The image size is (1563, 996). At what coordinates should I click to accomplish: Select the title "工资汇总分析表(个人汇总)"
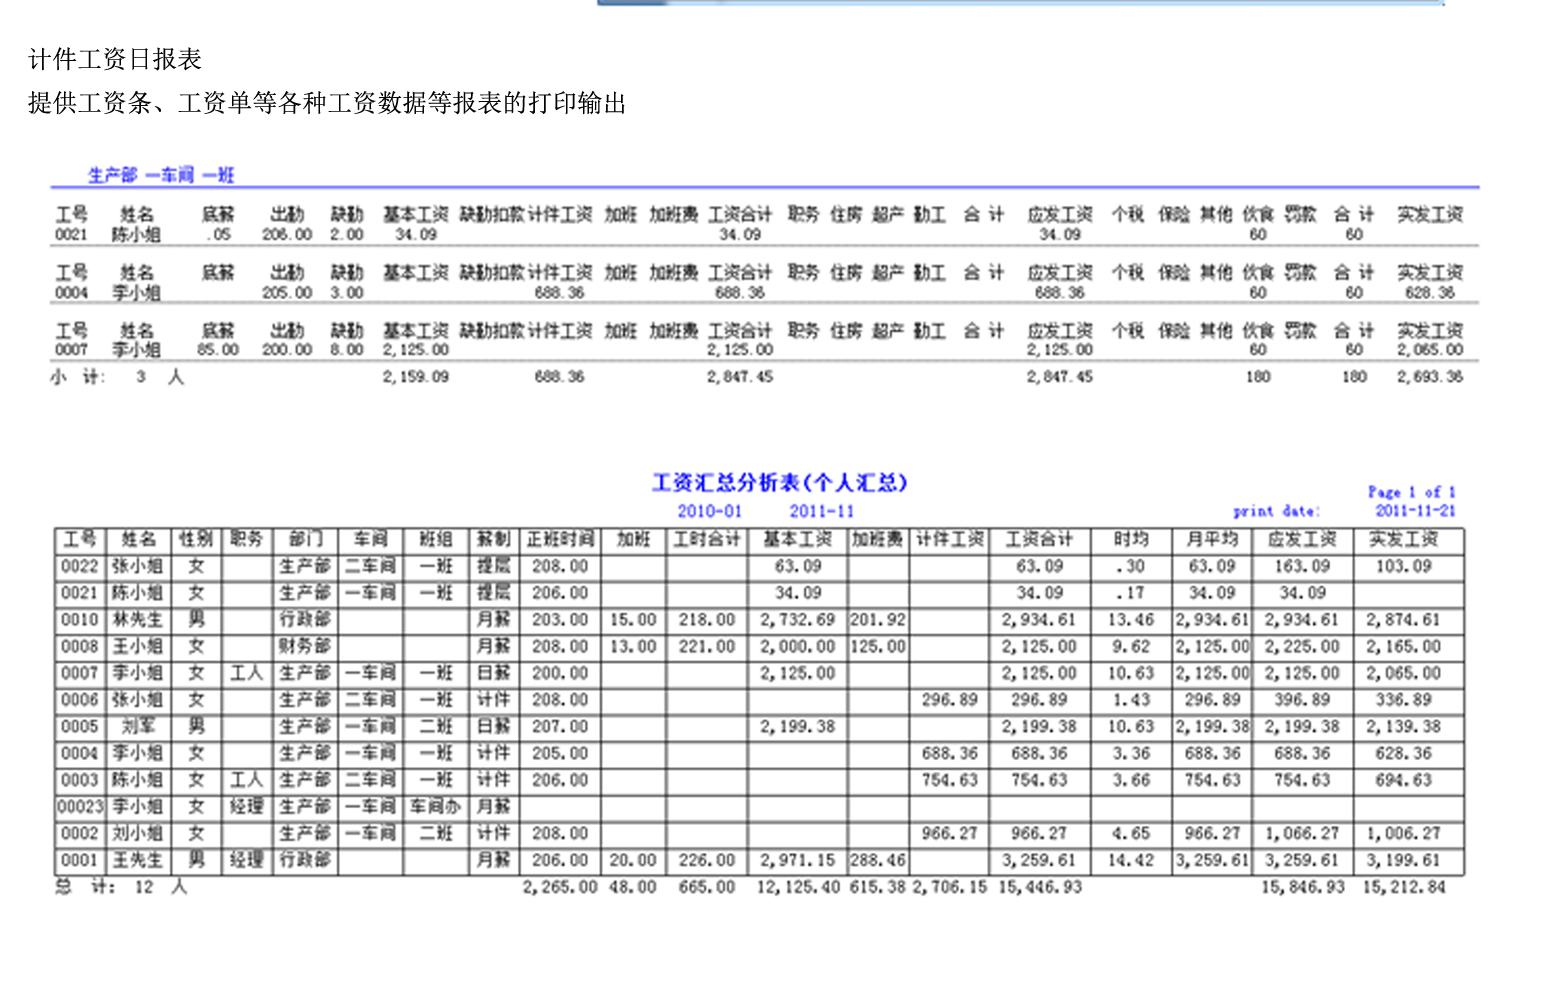780,483
